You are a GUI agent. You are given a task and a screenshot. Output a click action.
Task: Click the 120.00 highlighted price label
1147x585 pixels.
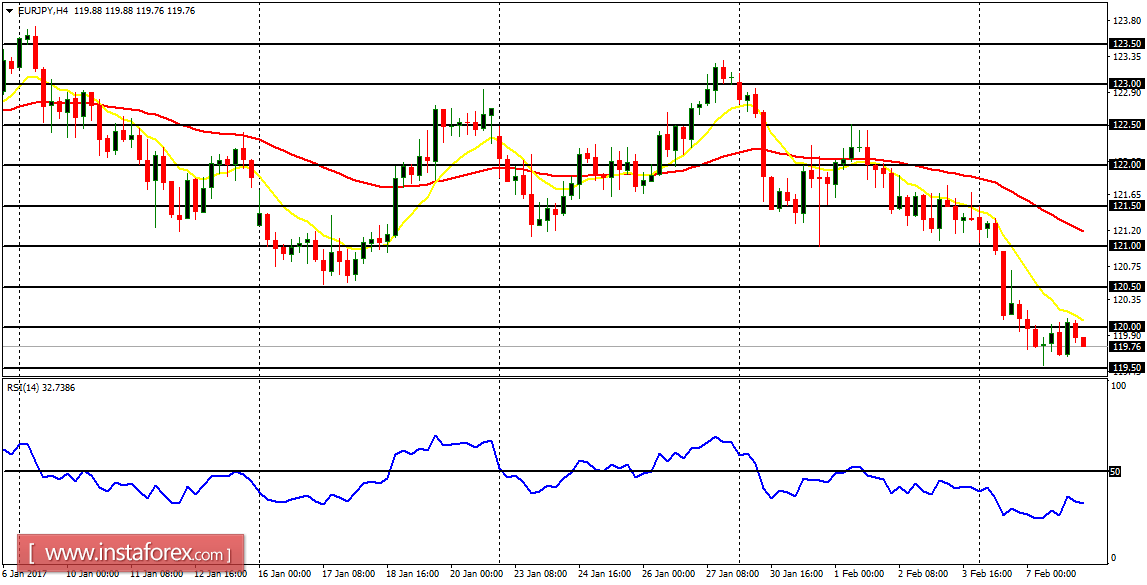(x=1125, y=325)
